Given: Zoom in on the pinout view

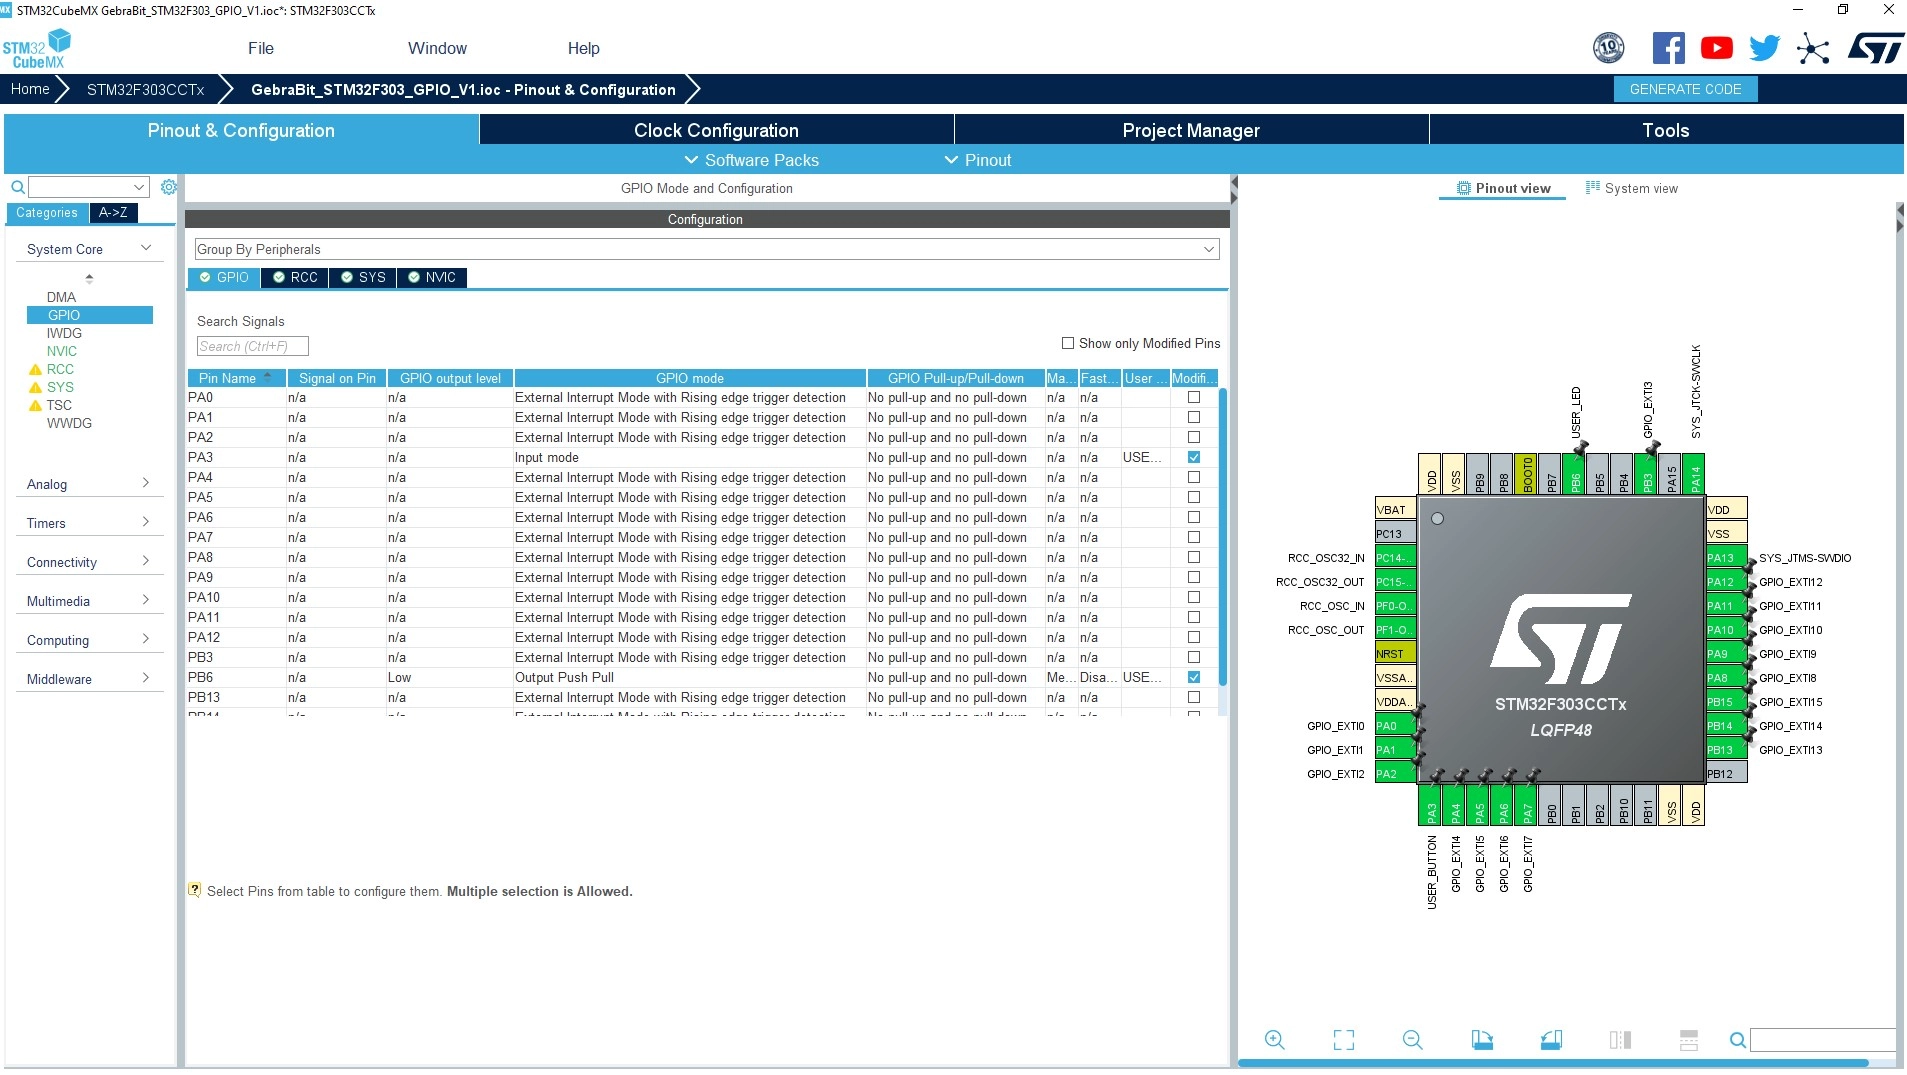Looking at the screenshot, I should [1274, 1040].
